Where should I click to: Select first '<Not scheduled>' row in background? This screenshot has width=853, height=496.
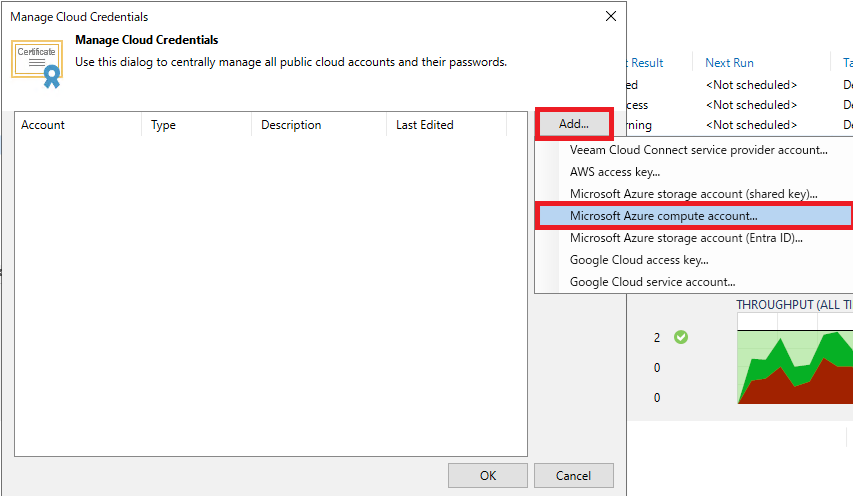point(751,85)
